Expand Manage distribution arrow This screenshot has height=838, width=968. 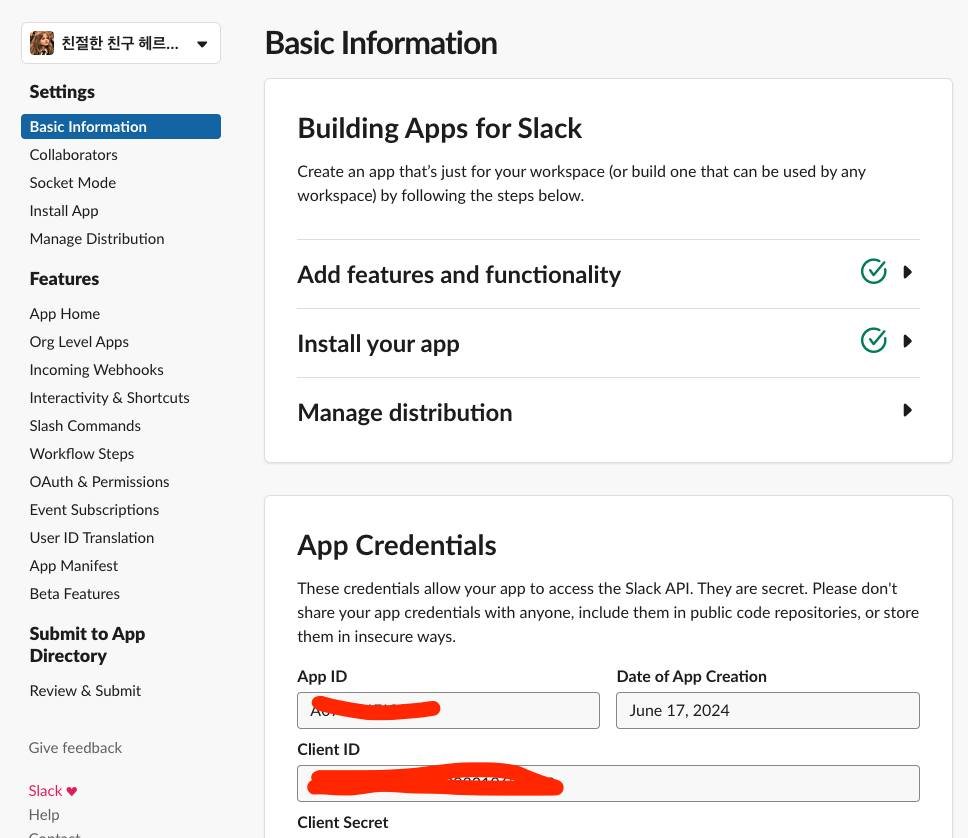907,410
